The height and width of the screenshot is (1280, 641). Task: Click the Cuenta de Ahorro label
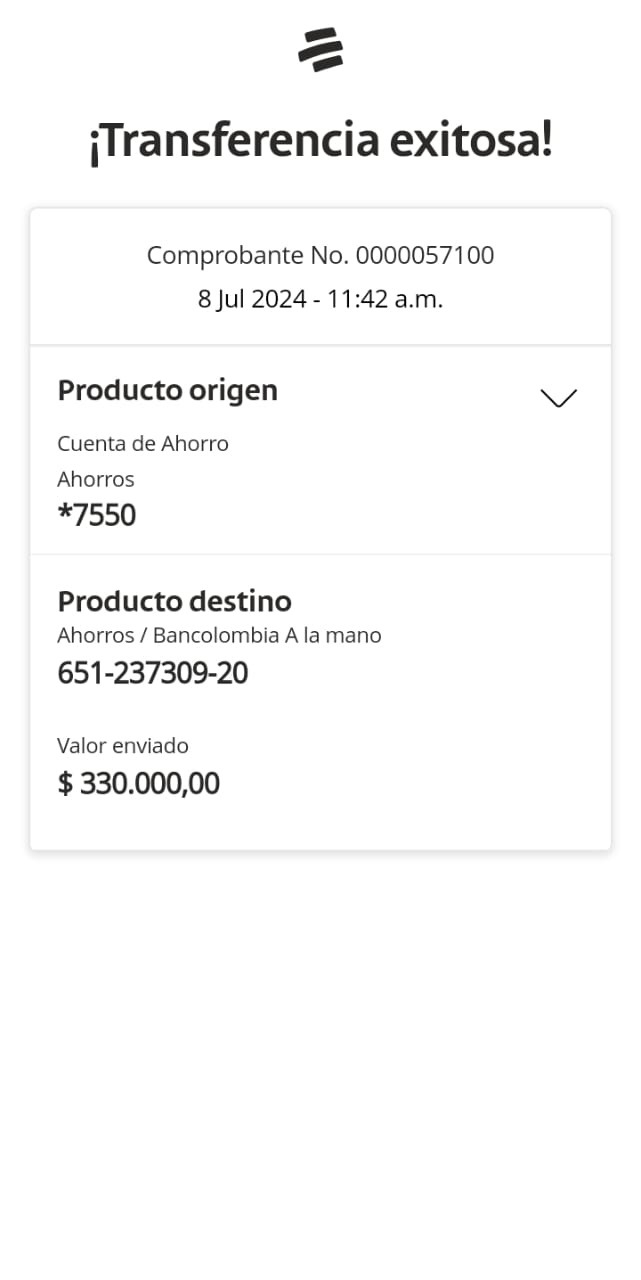pos(143,443)
